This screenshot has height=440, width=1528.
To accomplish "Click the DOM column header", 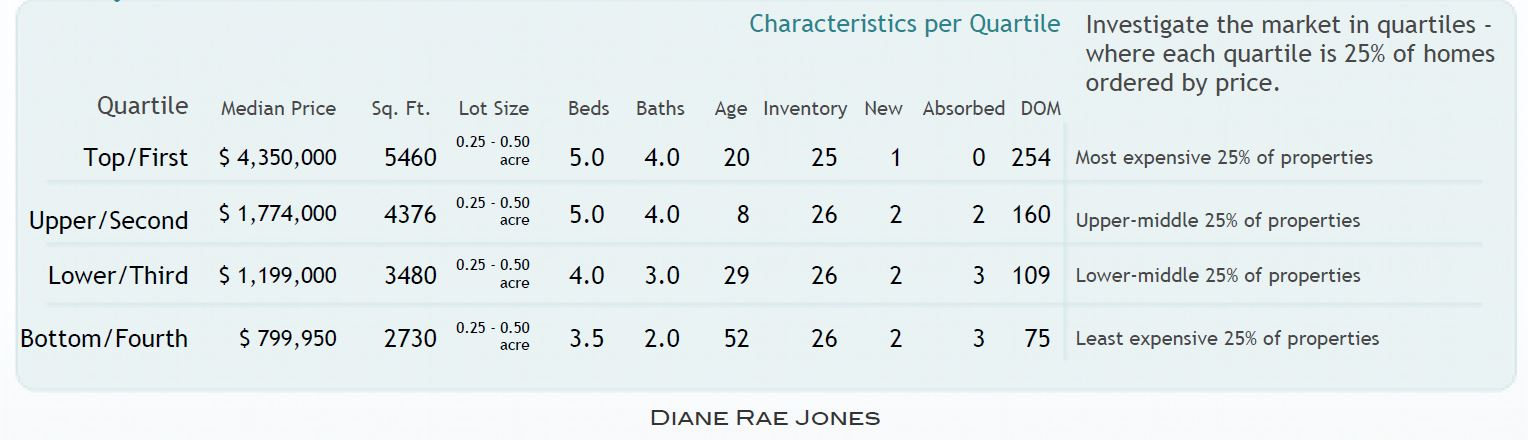I will 1040,109.
